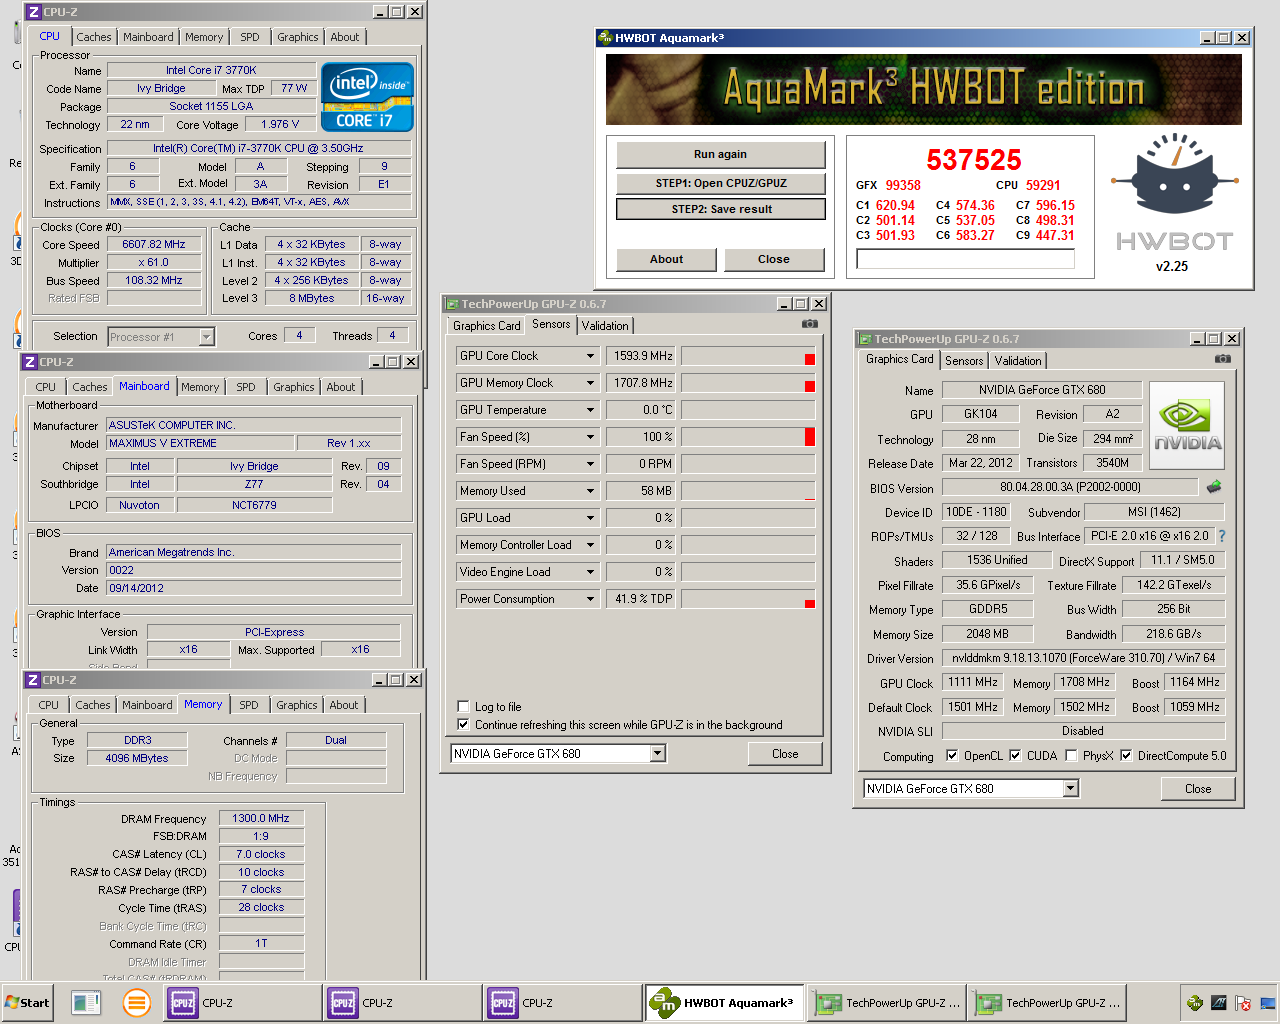
Task: Open the Validation tab in GPU-Z Sensors window
Action: [x=605, y=325]
